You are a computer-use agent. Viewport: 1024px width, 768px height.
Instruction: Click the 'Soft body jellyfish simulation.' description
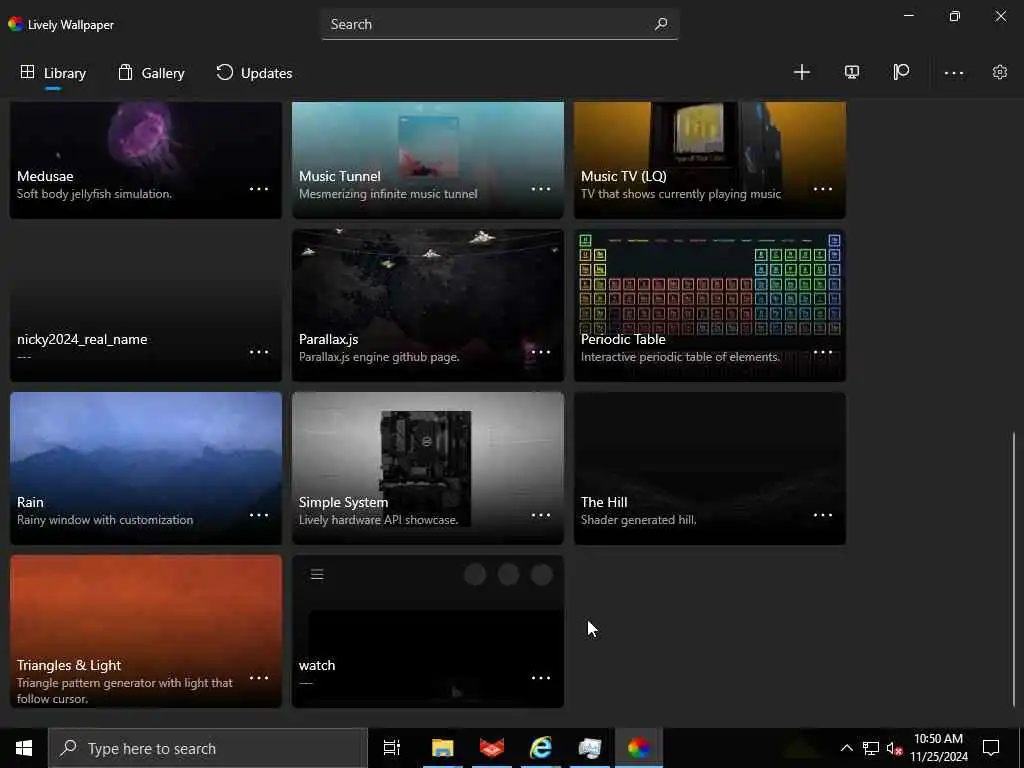click(x=95, y=194)
